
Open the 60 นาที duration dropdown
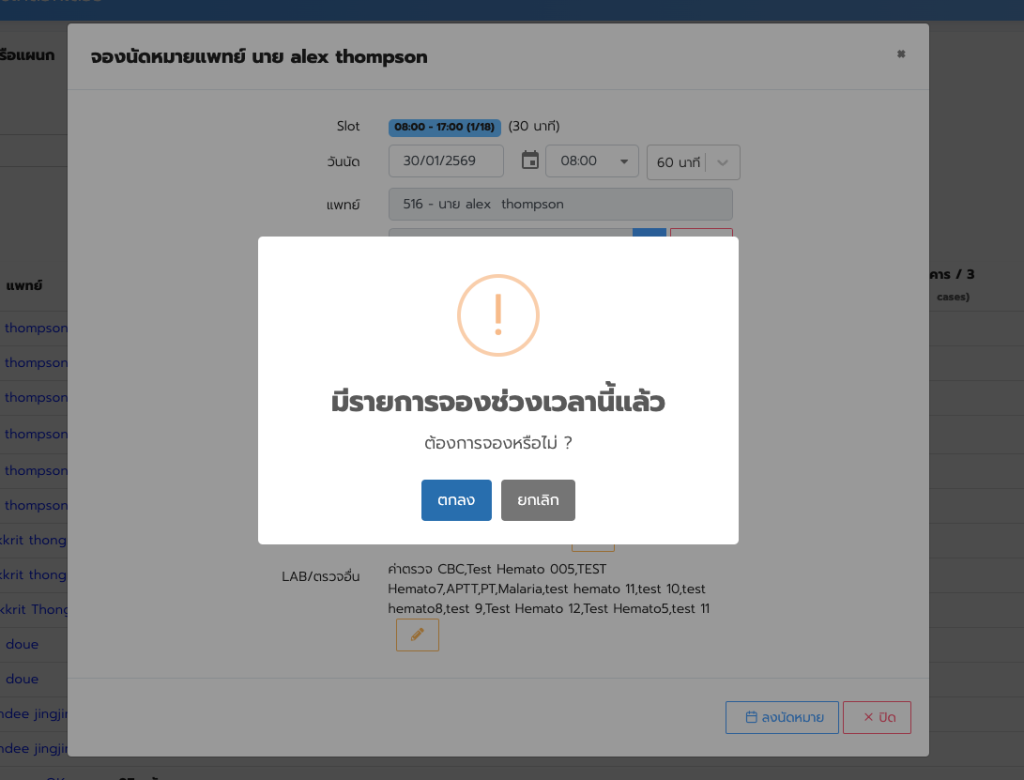(680, 162)
